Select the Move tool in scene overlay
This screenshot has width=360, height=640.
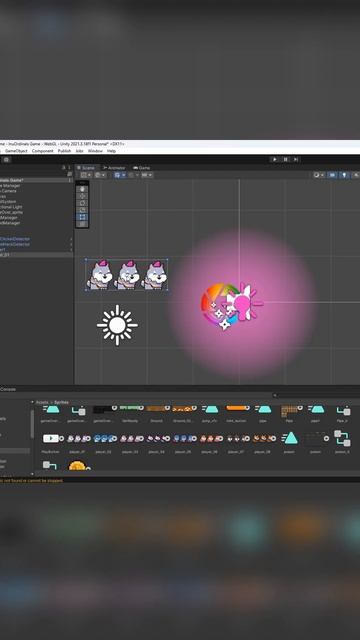click(x=82, y=196)
